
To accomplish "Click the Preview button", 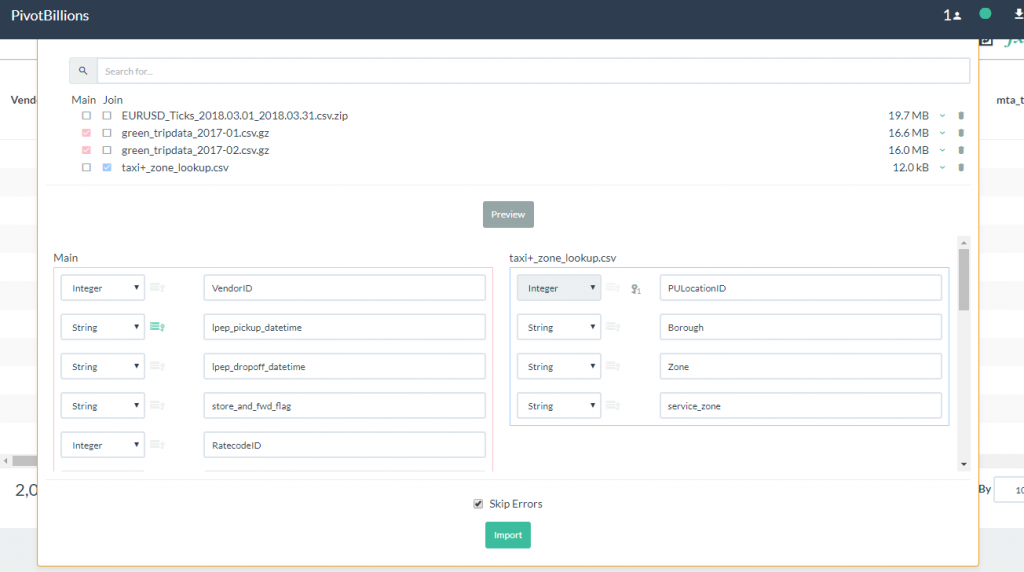I will (508, 215).
